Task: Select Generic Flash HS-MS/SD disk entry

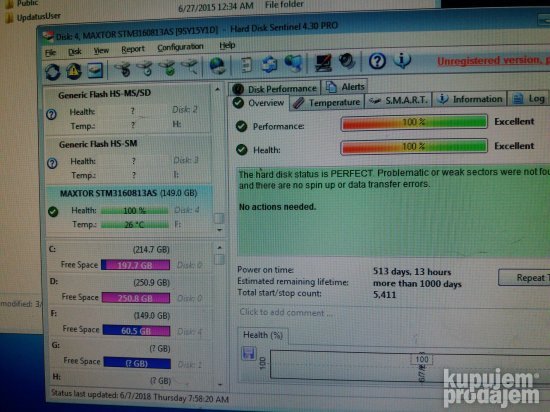Action: (129, 109)
